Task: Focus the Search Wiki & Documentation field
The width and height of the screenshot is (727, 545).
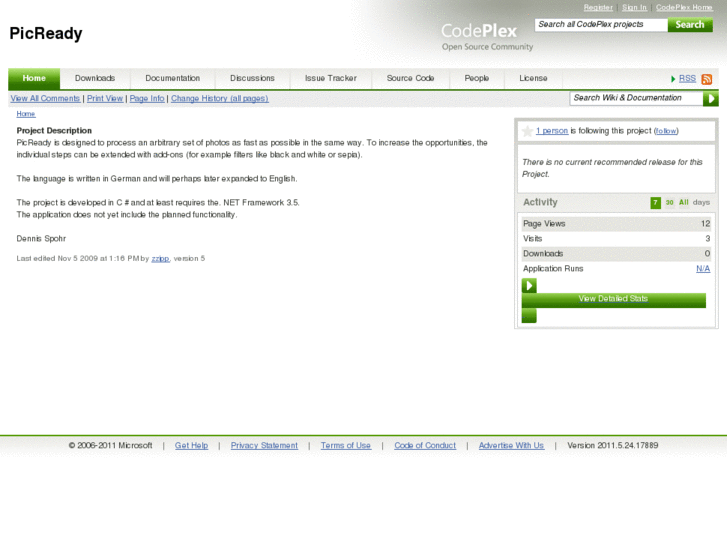Action: (x=637, y=98)
